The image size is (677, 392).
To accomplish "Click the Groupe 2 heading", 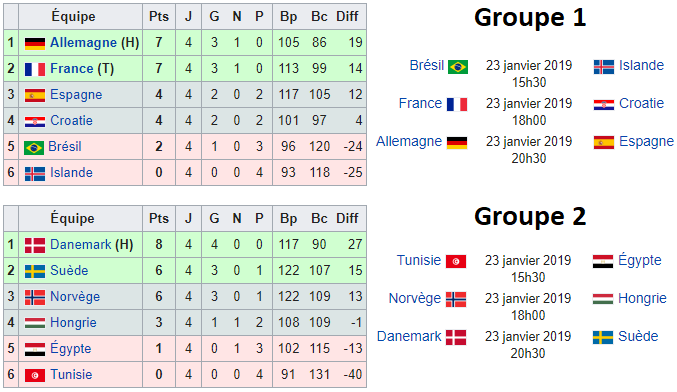I will 530,216.
